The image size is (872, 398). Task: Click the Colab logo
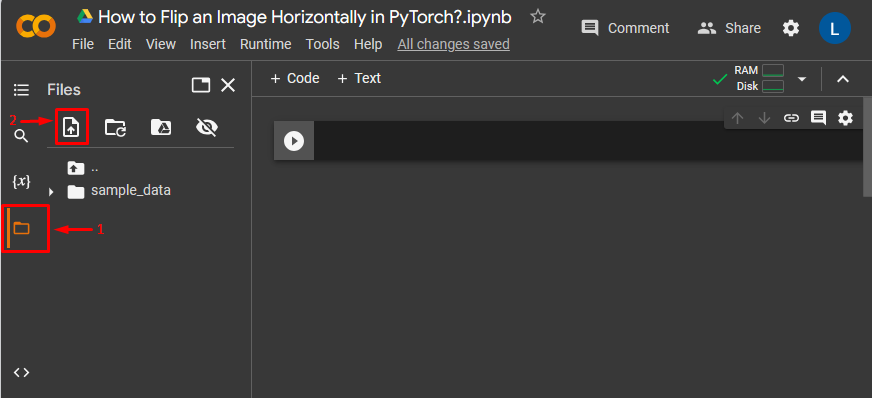pos(36,26)
